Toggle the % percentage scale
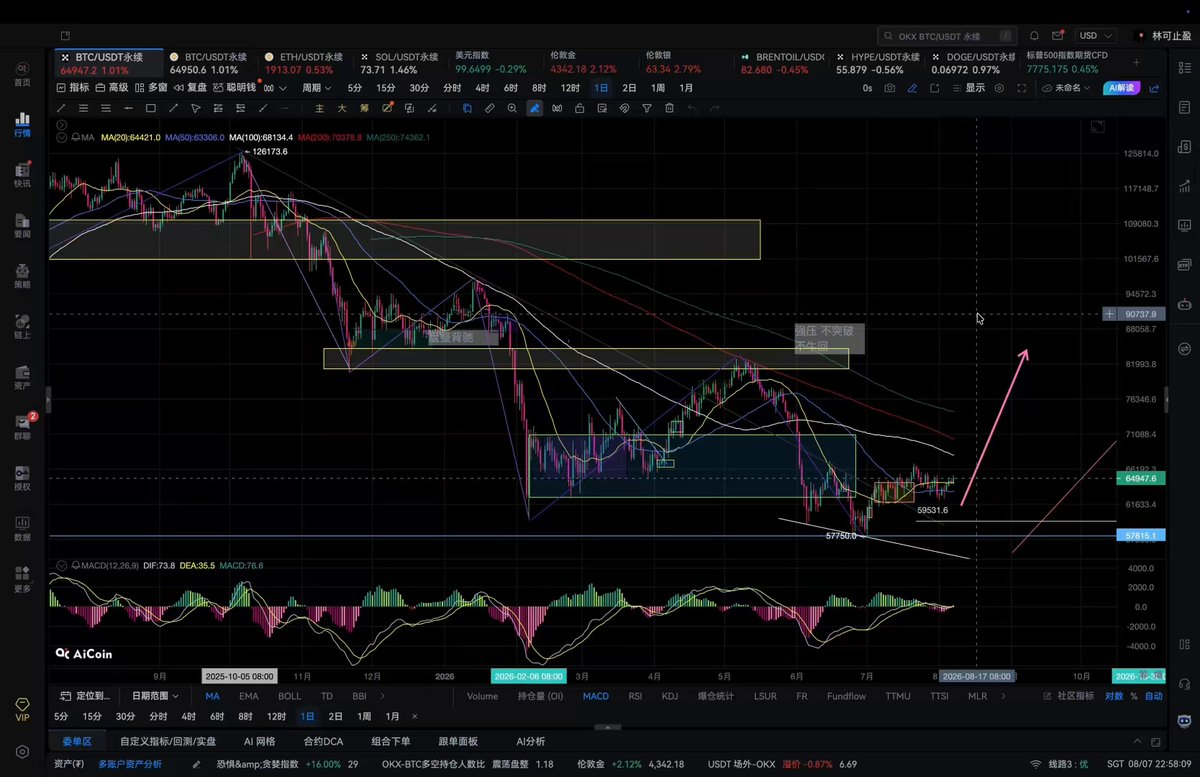Screen dimensions: 1200x777 1134,696
